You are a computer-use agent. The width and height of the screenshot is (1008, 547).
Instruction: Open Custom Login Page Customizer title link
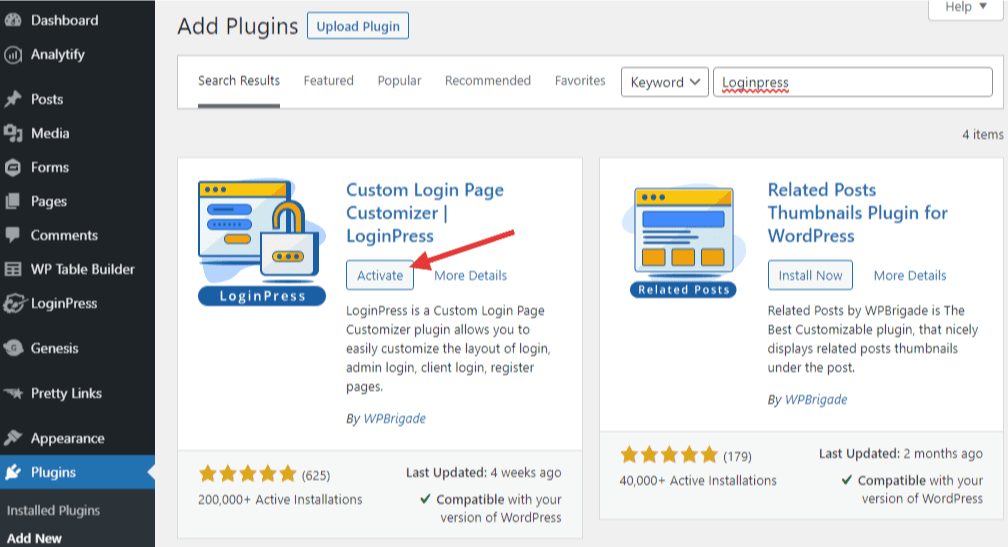click(424, 213)
